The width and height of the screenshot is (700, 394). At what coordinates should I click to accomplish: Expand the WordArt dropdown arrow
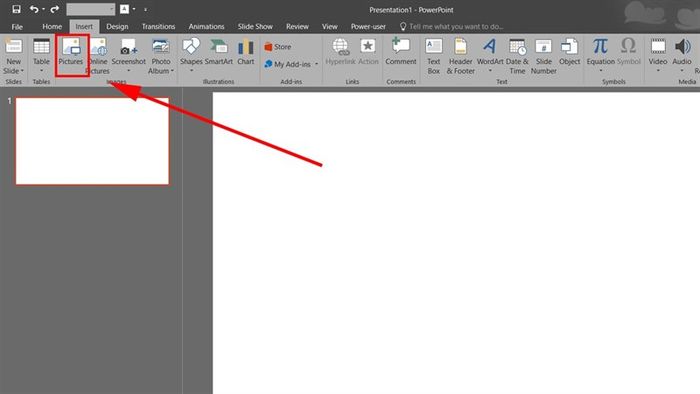tap(490, 71)
